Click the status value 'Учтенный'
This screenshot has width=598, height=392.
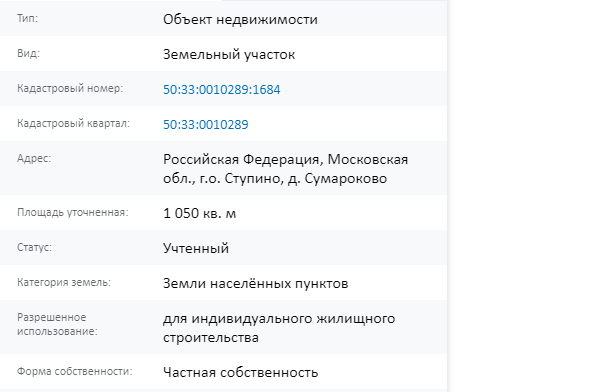pos(196,248)
